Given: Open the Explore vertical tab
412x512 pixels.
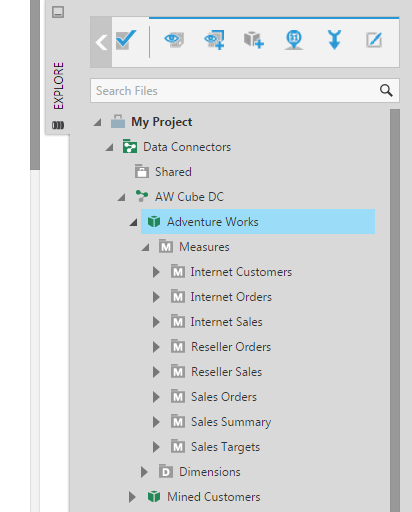Looking at the screenshot, I should [58, 86].
